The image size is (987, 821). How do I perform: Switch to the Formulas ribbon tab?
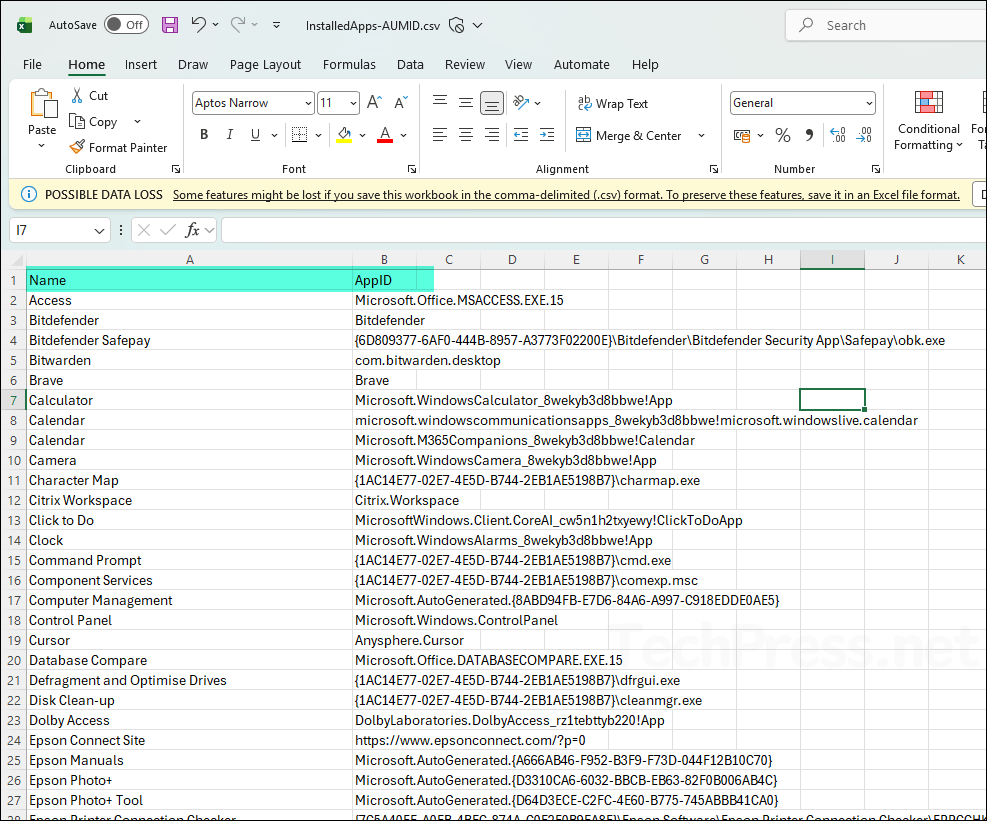pyautogui.click(x=349, y=64)
